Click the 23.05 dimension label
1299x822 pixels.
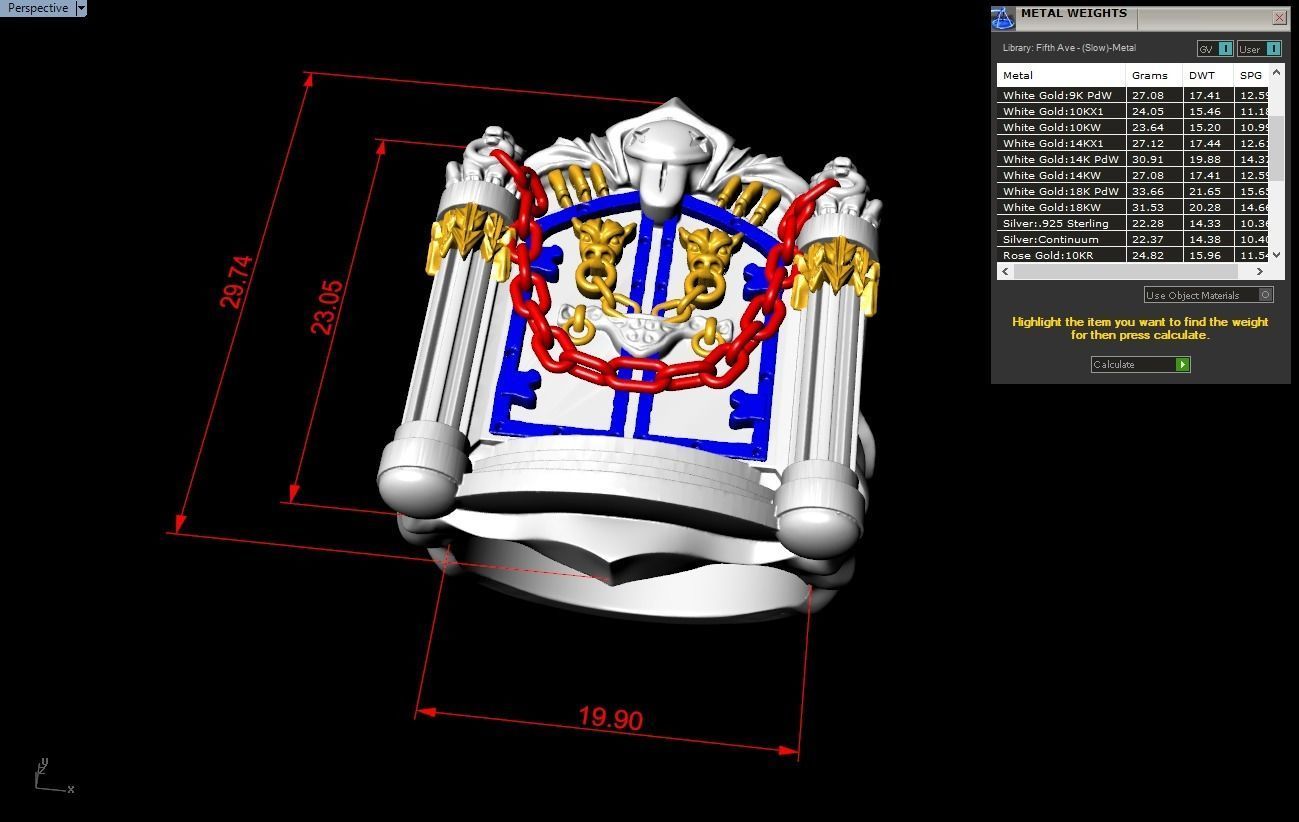tap(327, 307)
